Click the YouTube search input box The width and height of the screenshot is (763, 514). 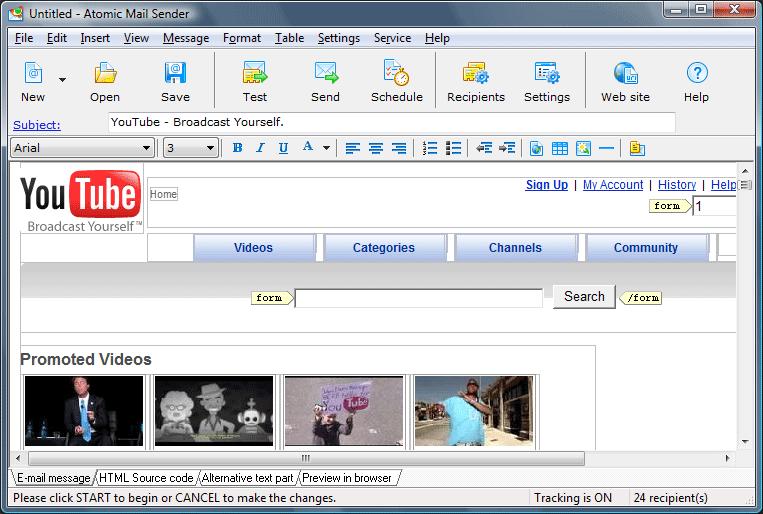pos(418,298)
